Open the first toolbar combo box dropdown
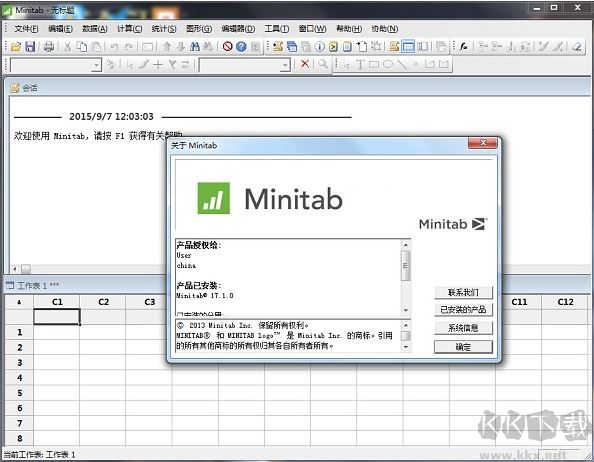This screenshot has width=594, height=462. coord(97,65)
